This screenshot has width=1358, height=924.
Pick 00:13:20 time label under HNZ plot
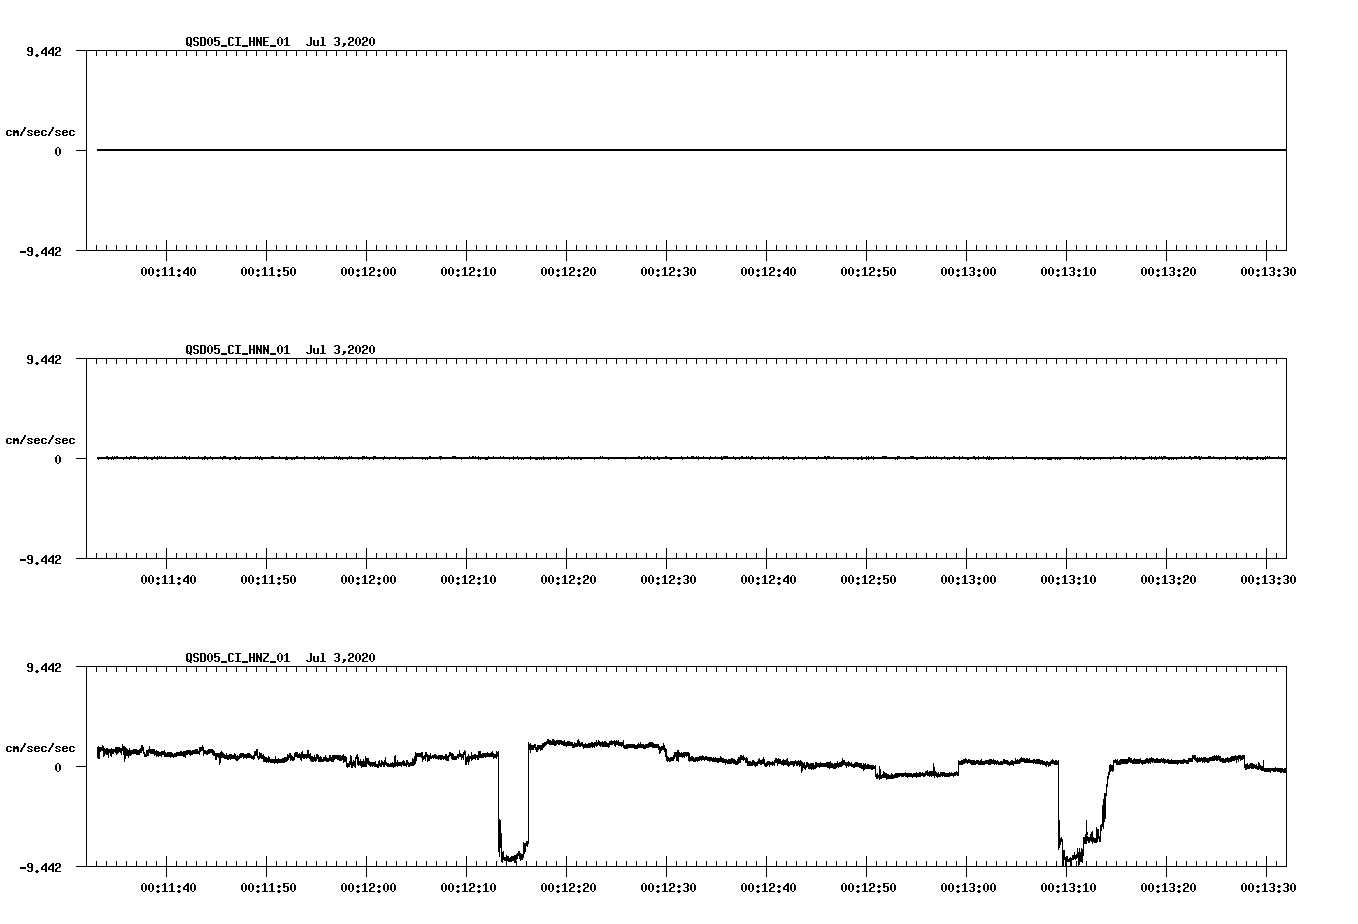(x=1168, y=888)
